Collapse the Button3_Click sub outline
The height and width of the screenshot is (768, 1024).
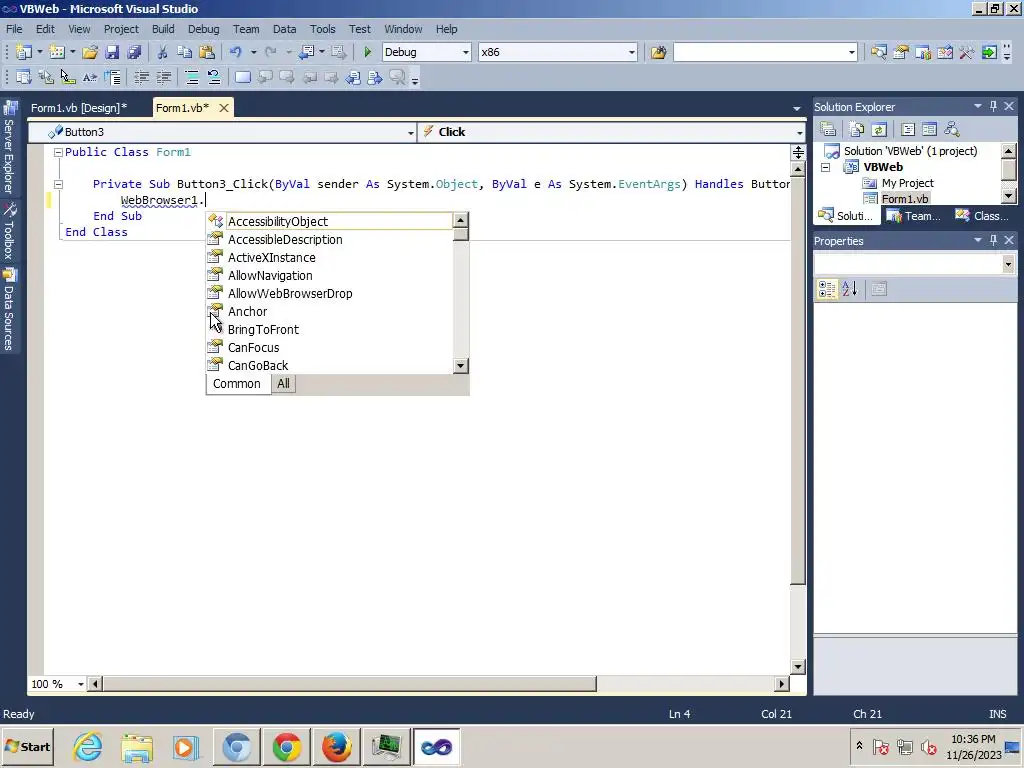point(58,184)
